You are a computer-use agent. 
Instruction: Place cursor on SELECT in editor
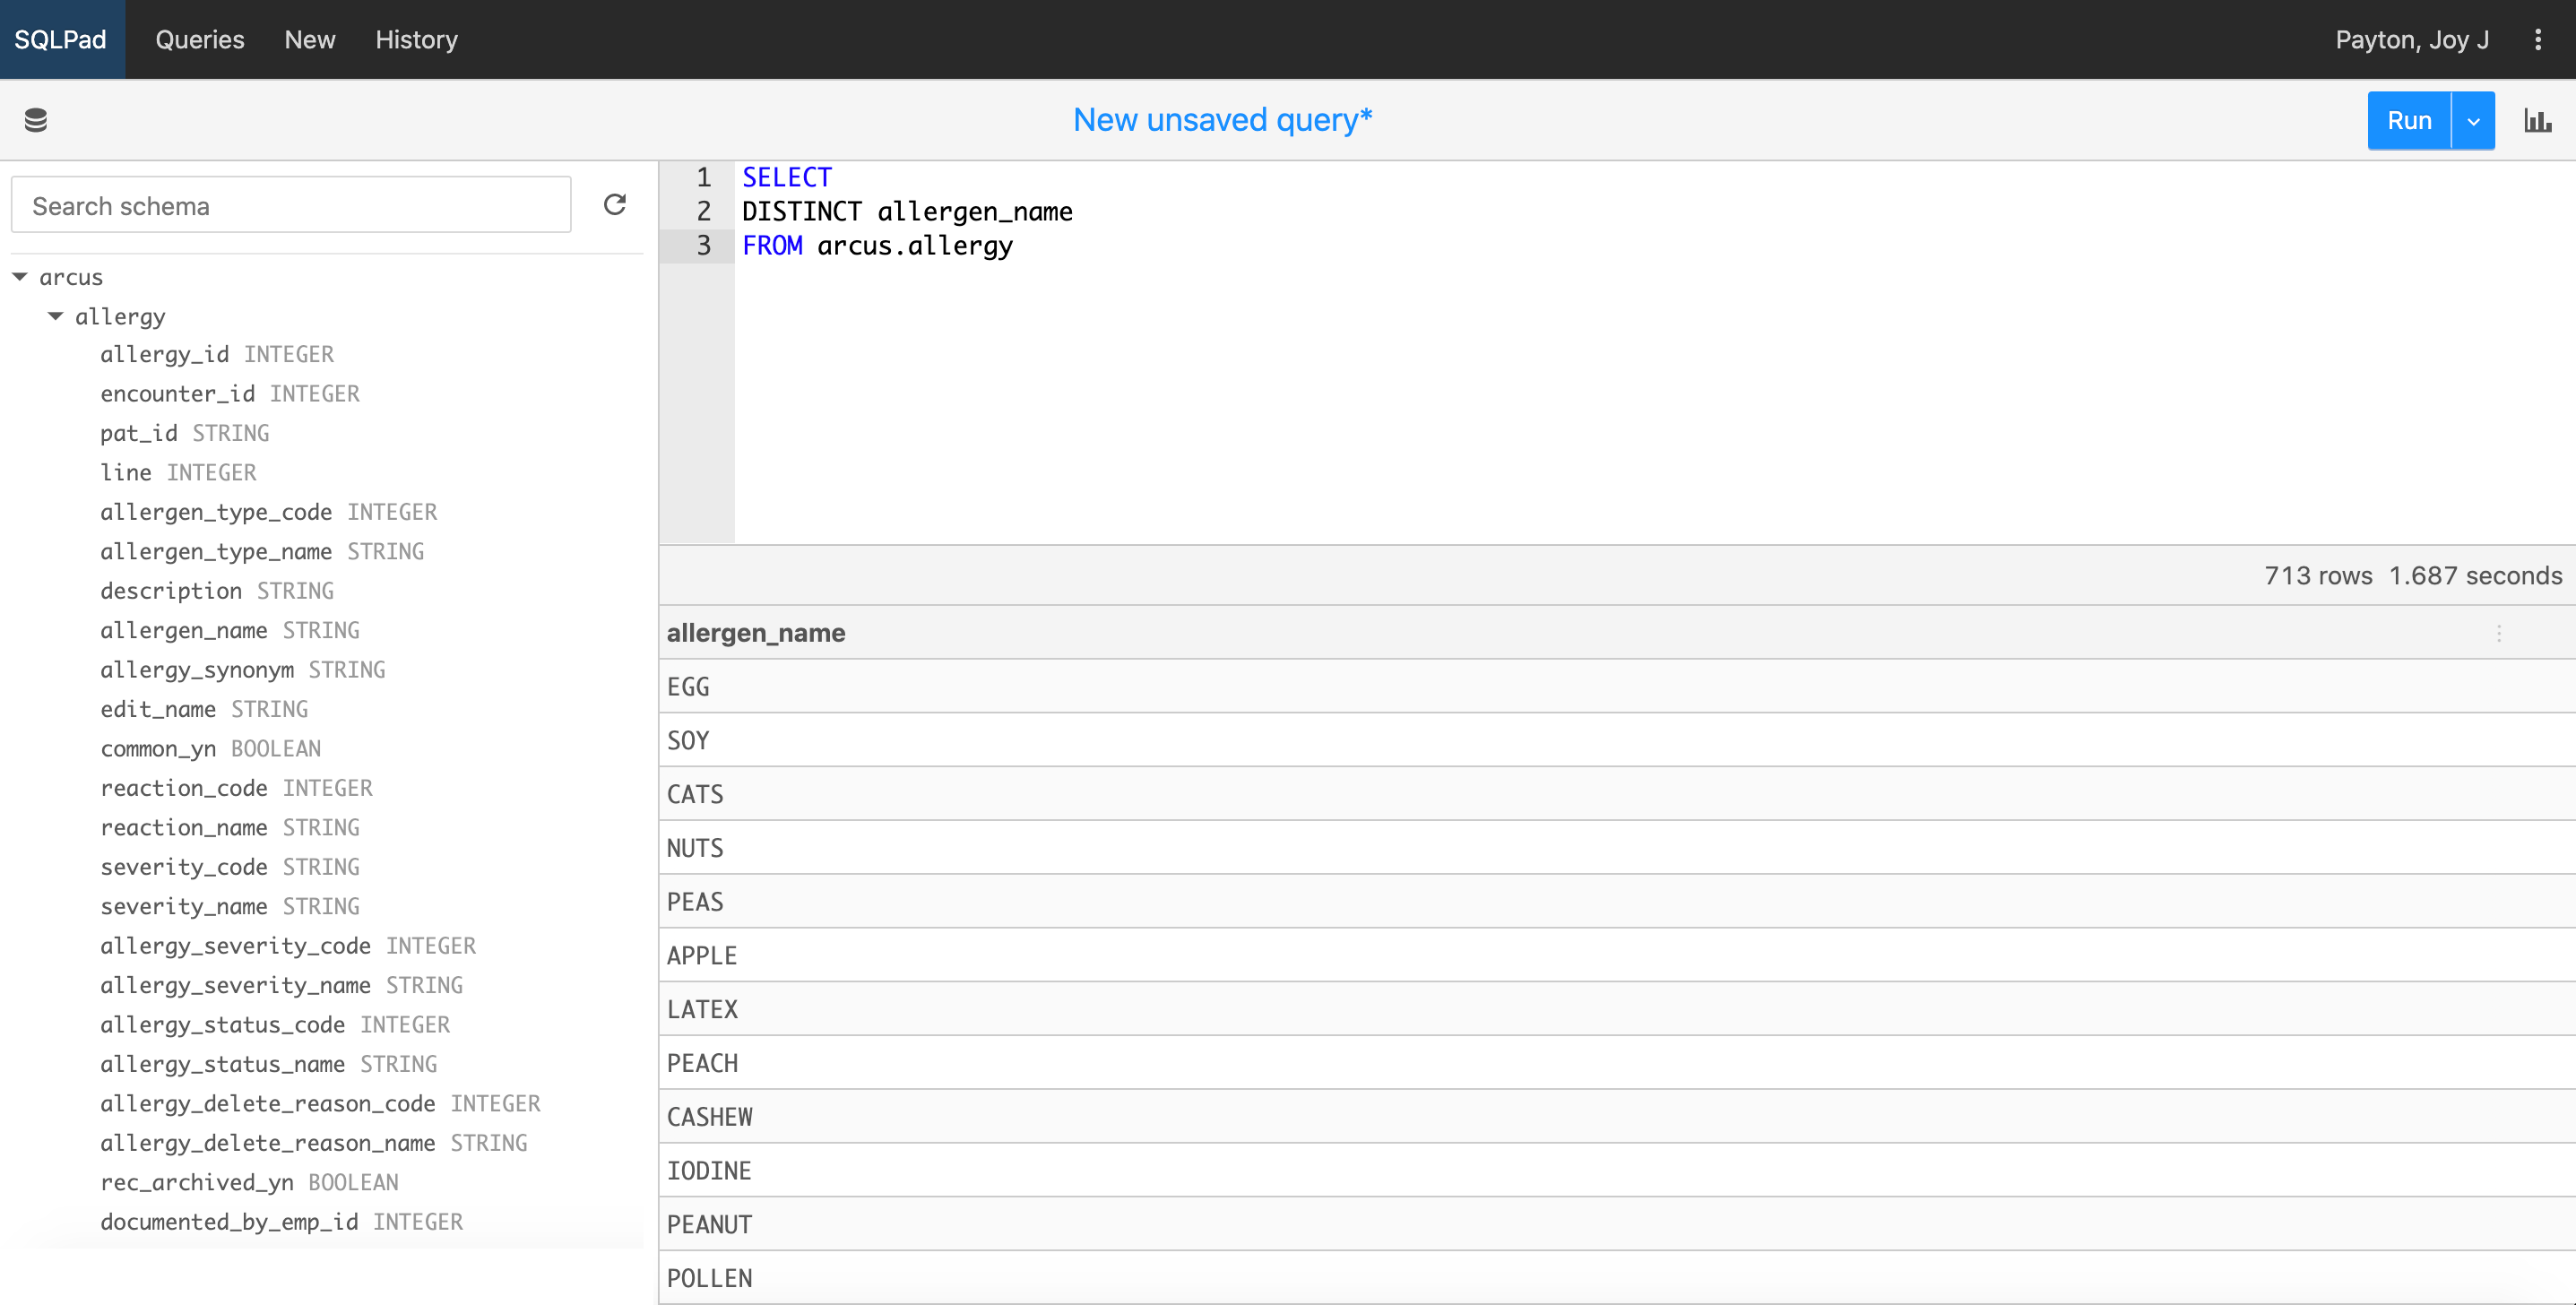point(787,177)
